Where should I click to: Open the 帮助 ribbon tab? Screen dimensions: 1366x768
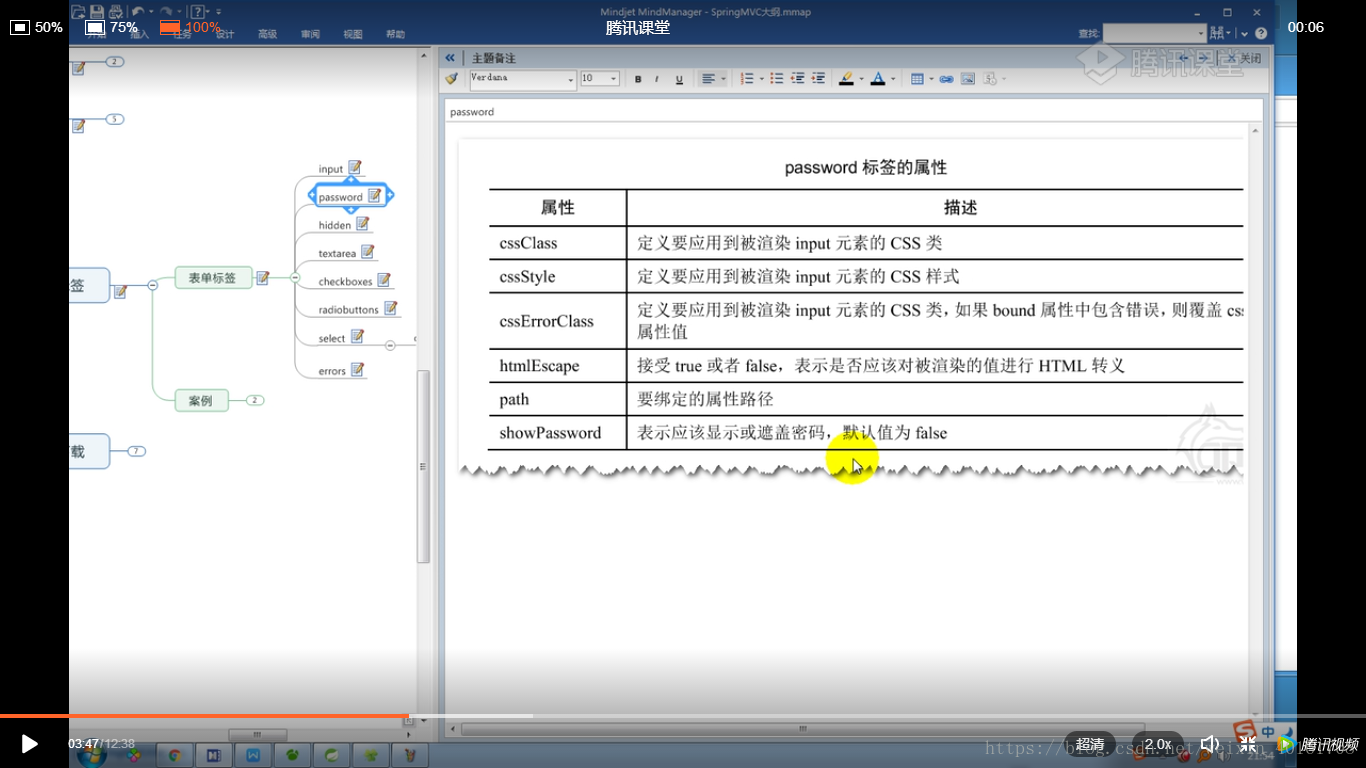click(395, 34)
